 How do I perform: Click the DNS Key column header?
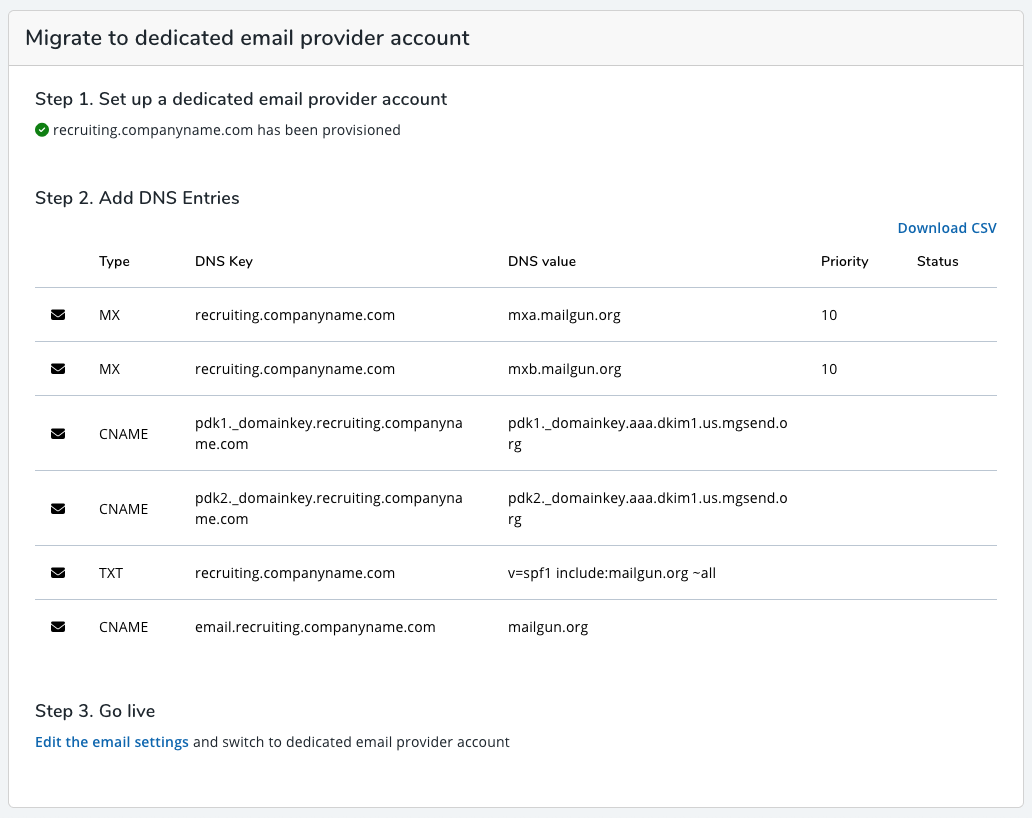click(x=224, y=262)
